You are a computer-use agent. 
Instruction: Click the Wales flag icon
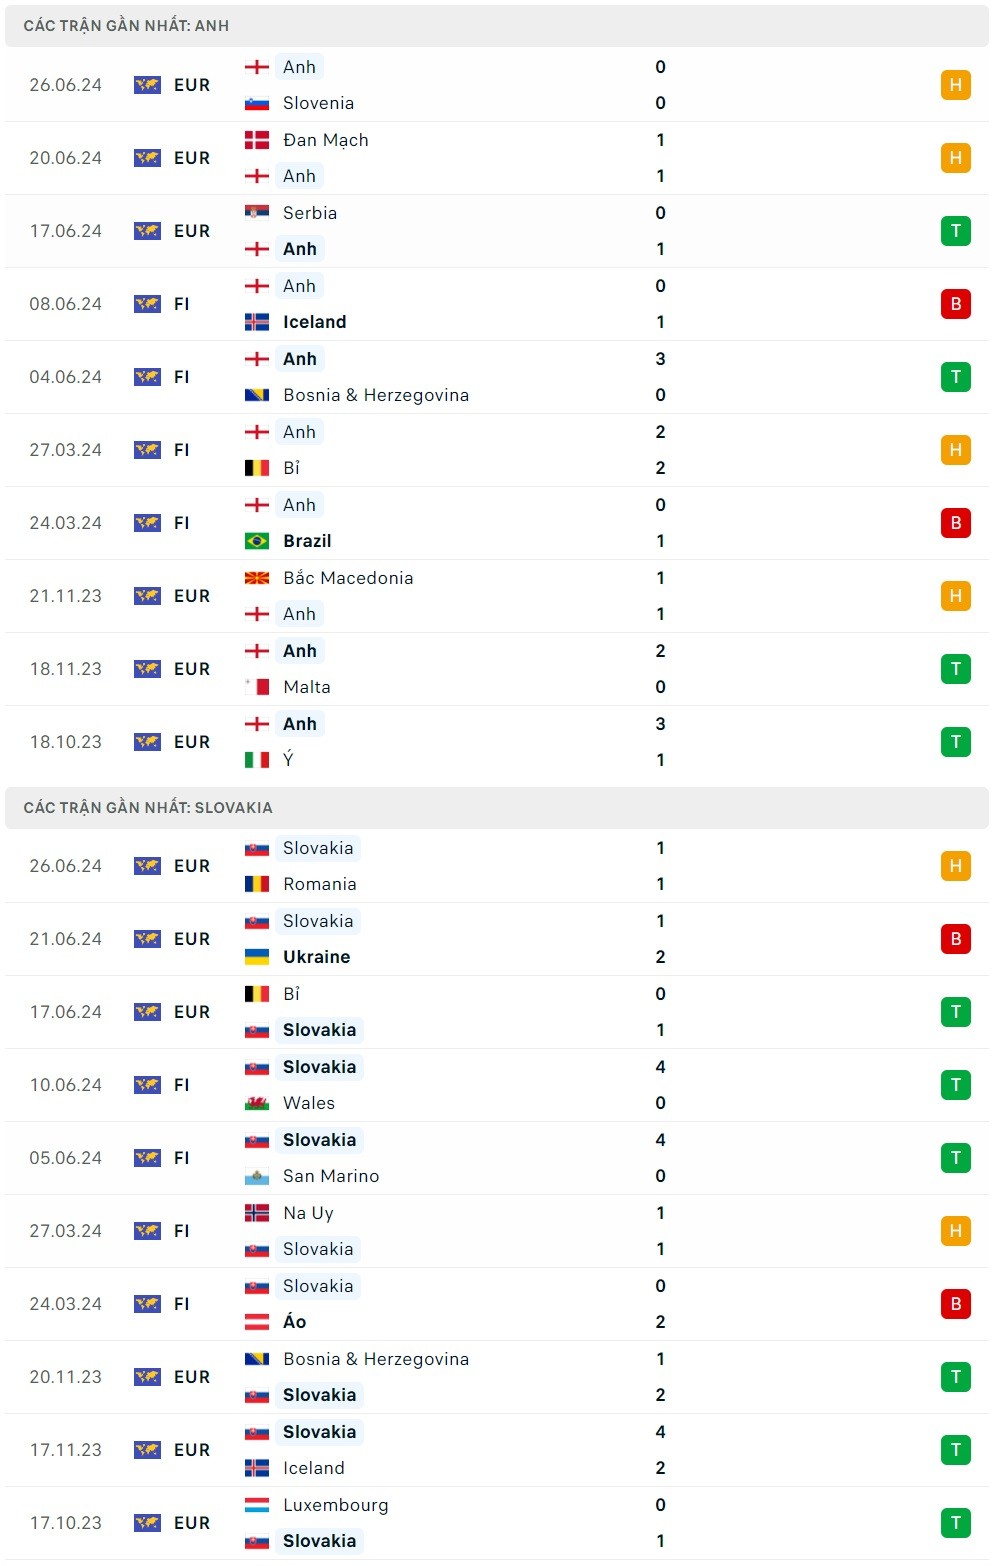click(x=257, y=1103)
